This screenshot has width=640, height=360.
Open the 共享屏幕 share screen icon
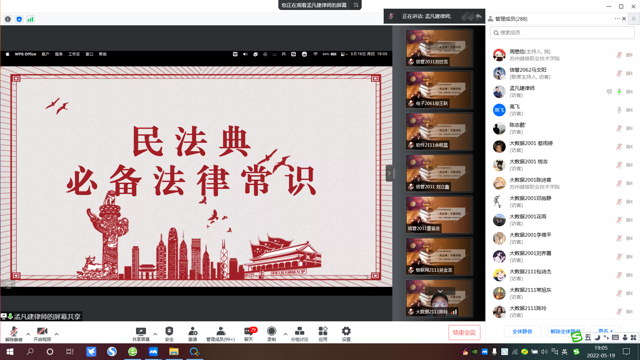coord(141,333)
